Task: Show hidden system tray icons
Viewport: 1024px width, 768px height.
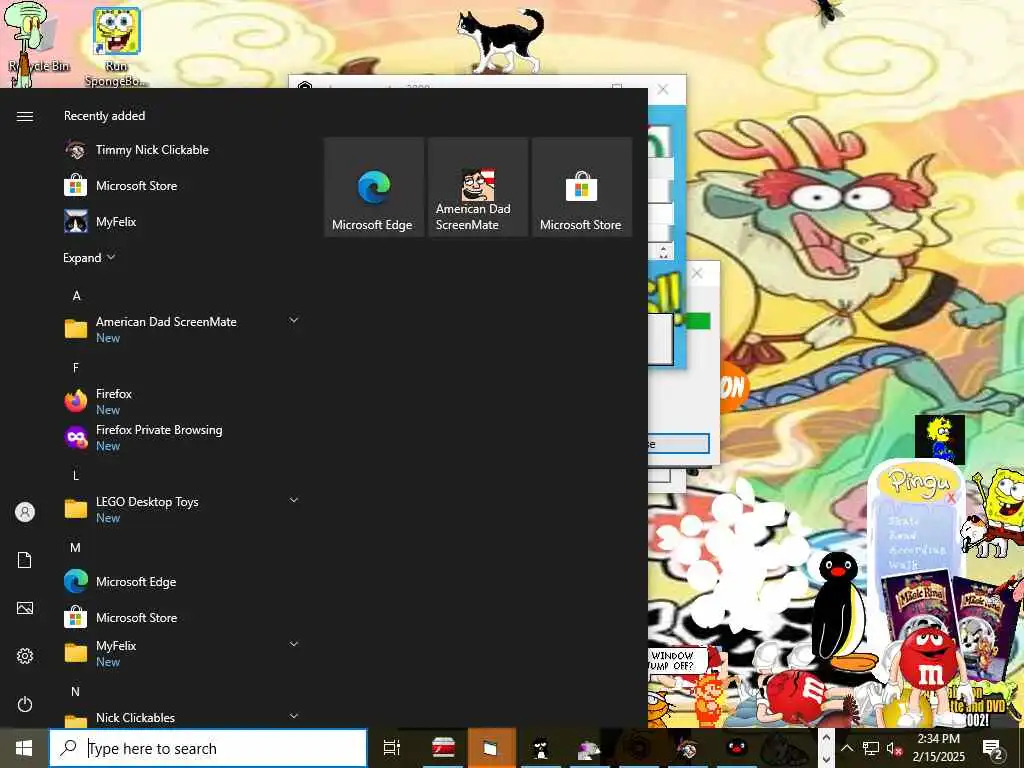Action: point(847,748)
